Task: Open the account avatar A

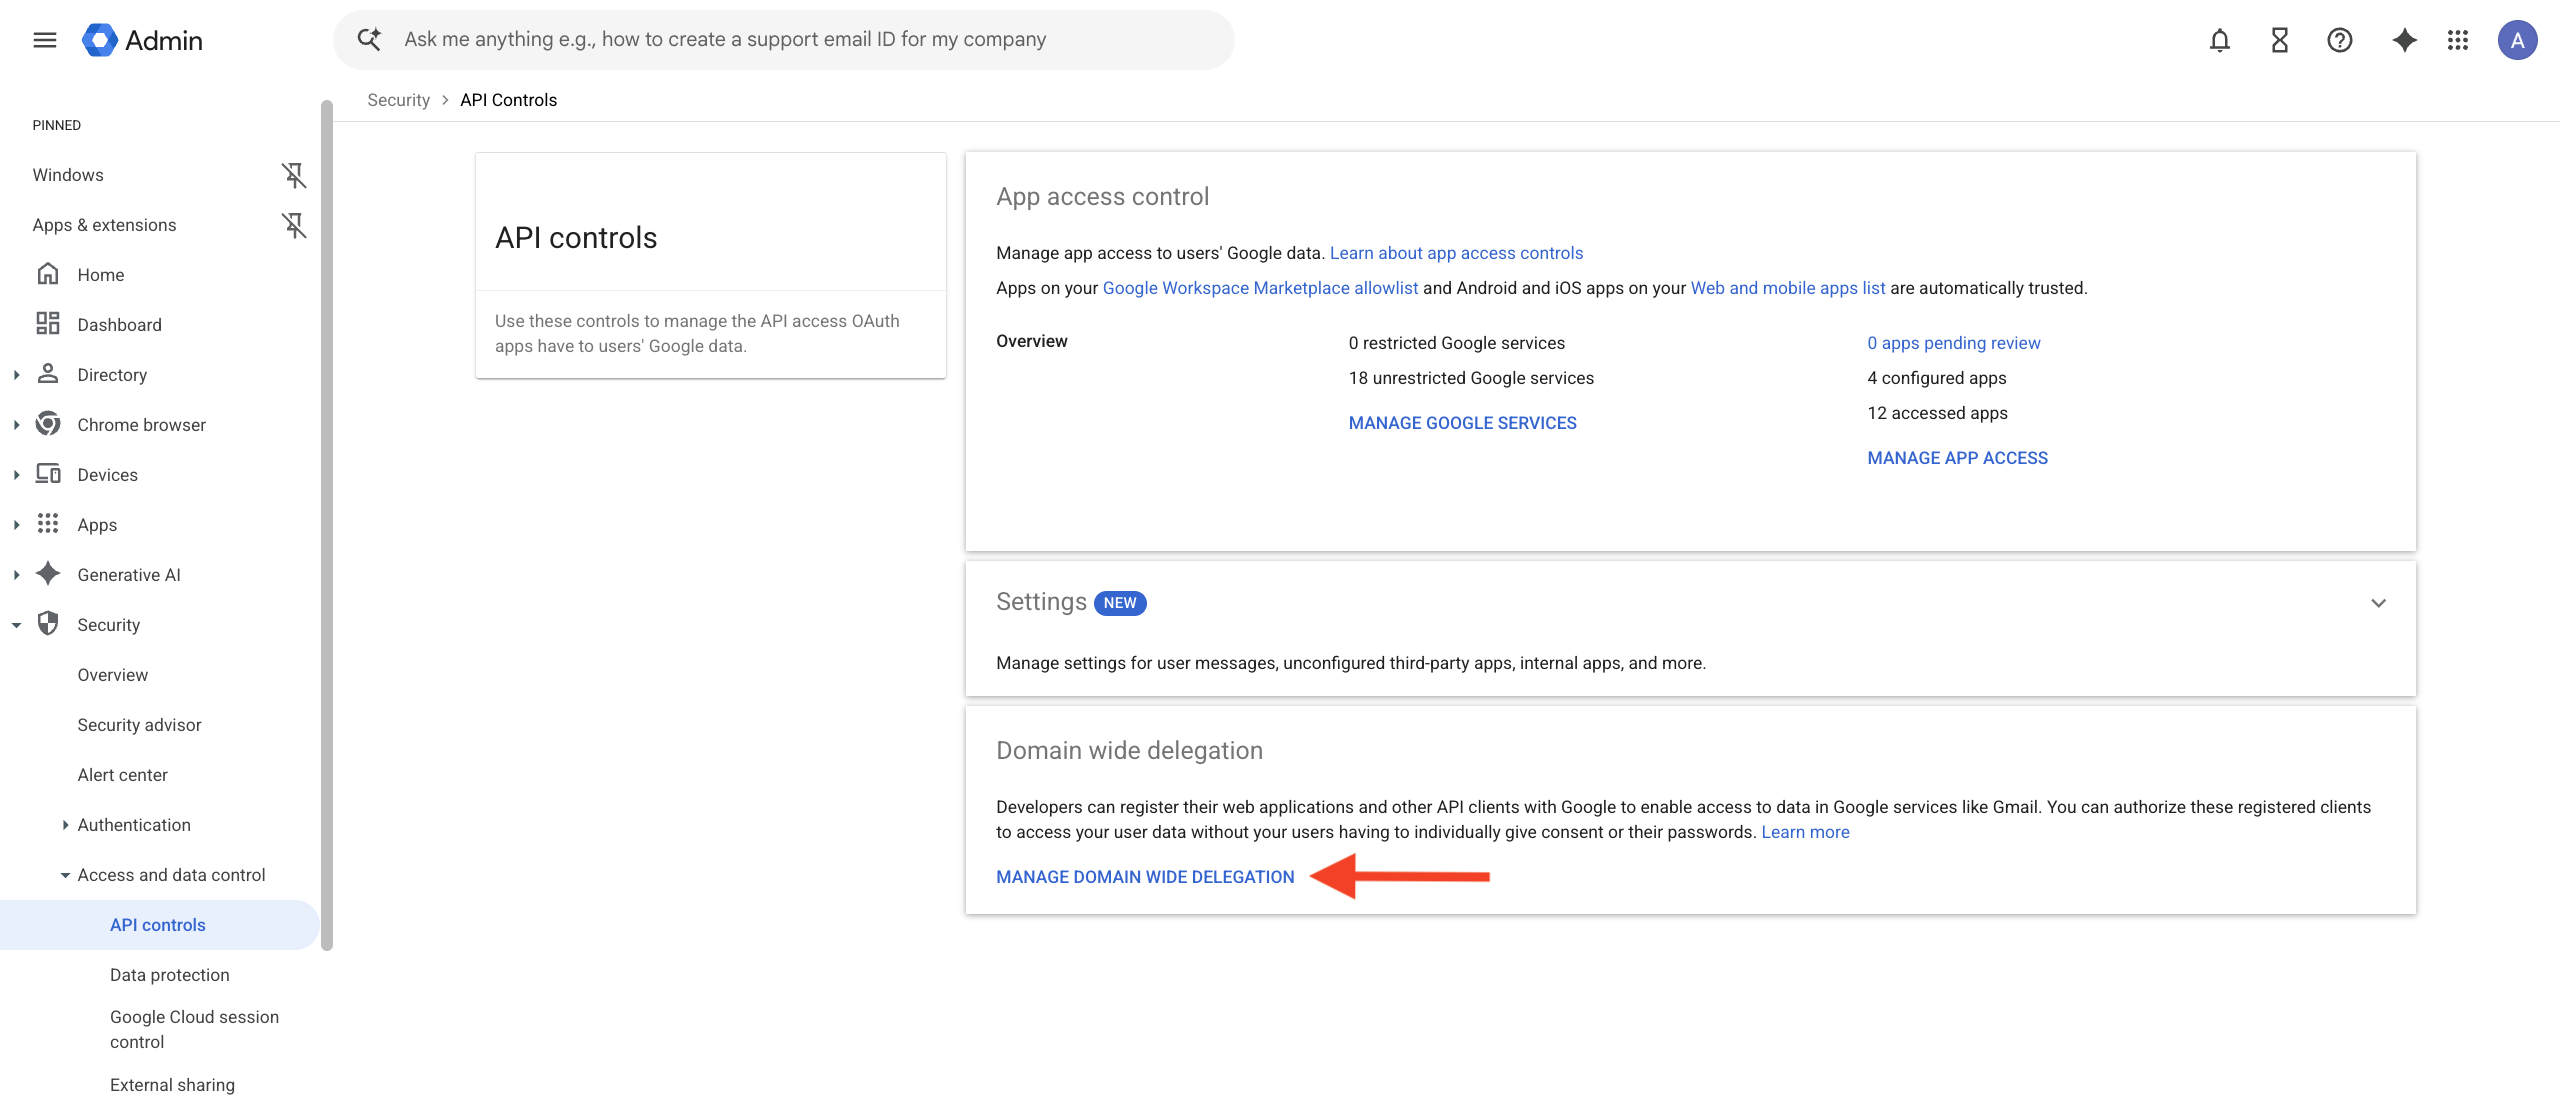Action: pyautogui.click(x=2517, y=40)
